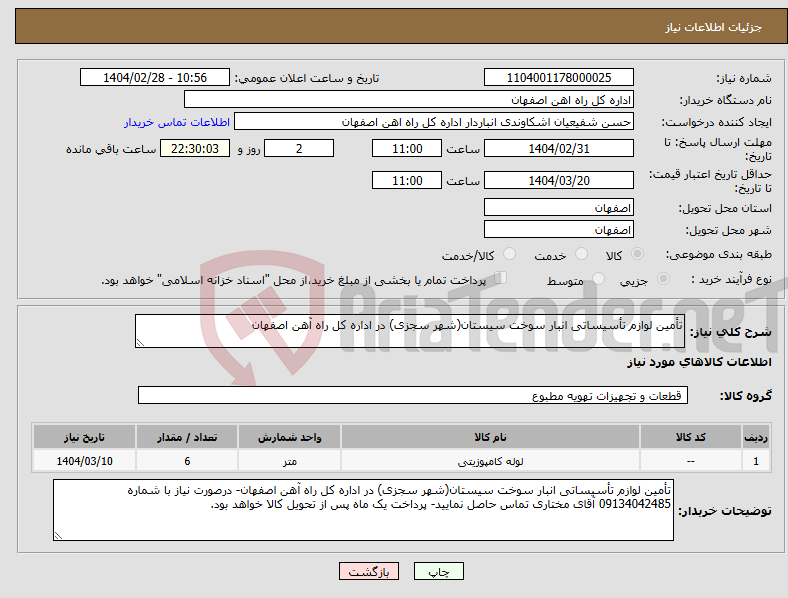Click the چاپ print button
This screenshot has width=788, height=598.
439,571
